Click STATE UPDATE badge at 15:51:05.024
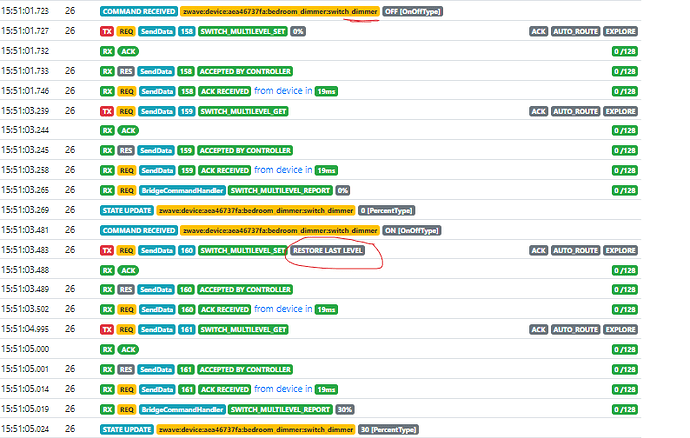Viewport: 690px width, 438px height. pyautogui.click(x=127, y=430)
